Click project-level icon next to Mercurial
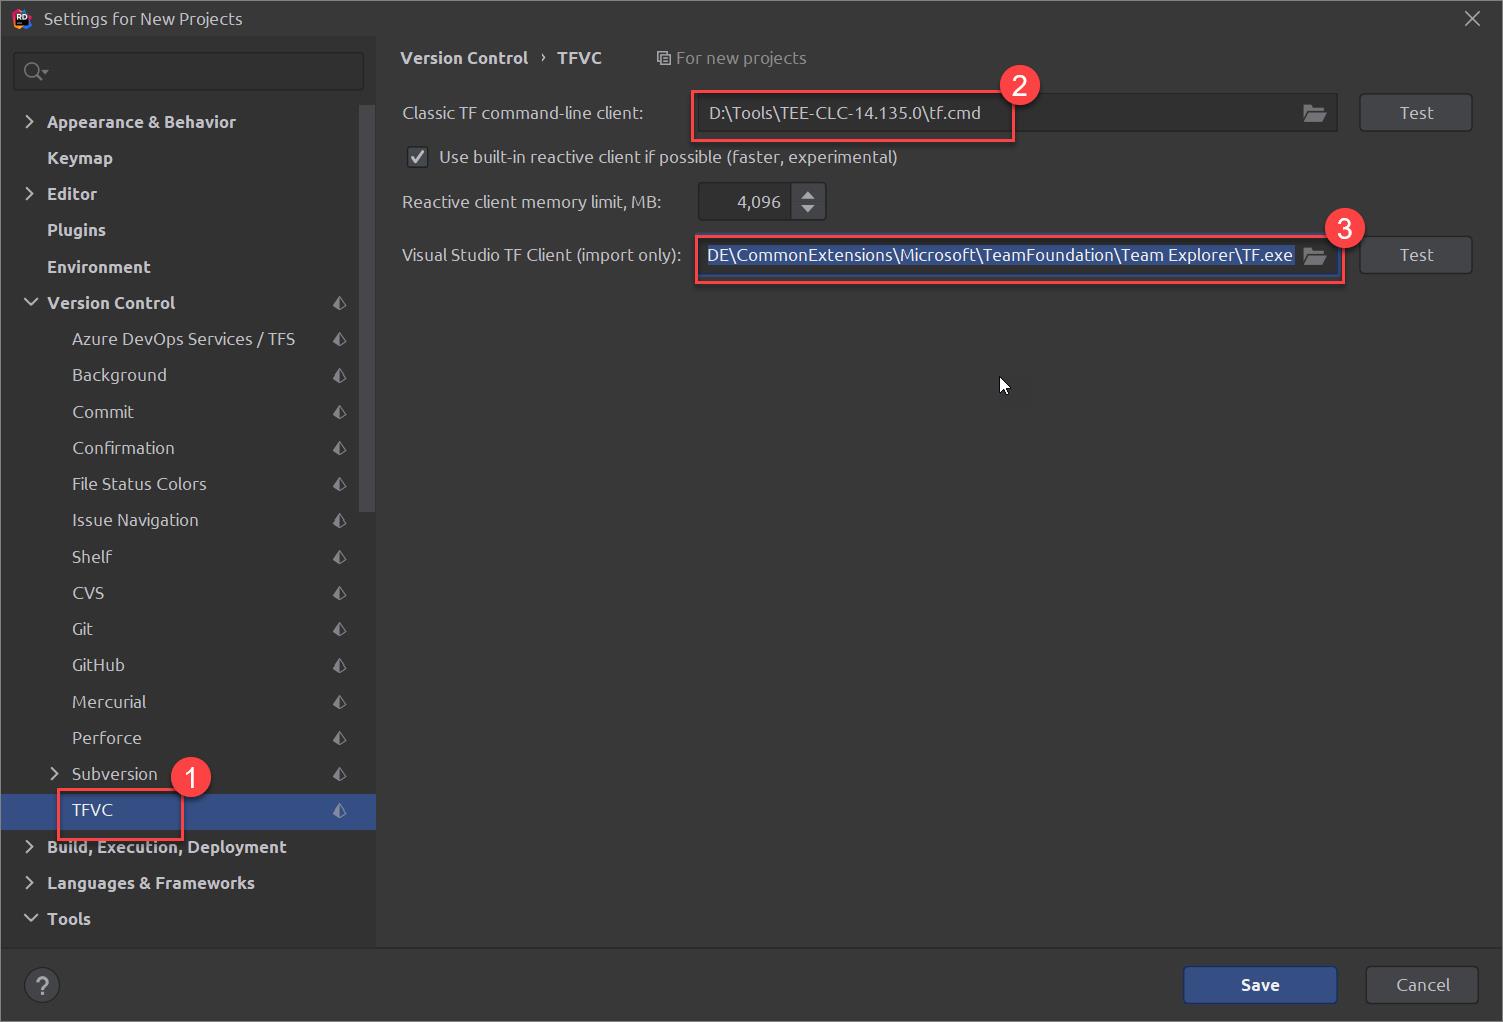 (340, 702)
